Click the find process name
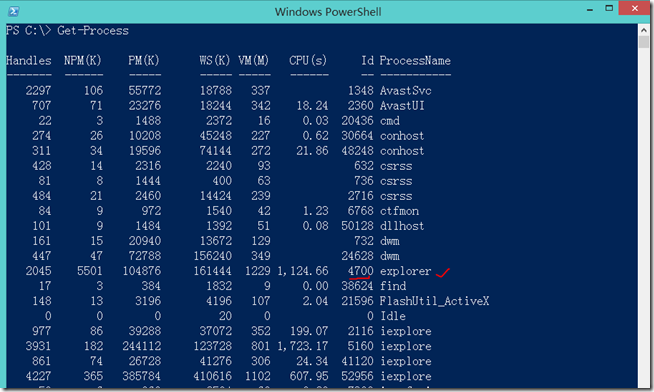 [x=393, y=286]
